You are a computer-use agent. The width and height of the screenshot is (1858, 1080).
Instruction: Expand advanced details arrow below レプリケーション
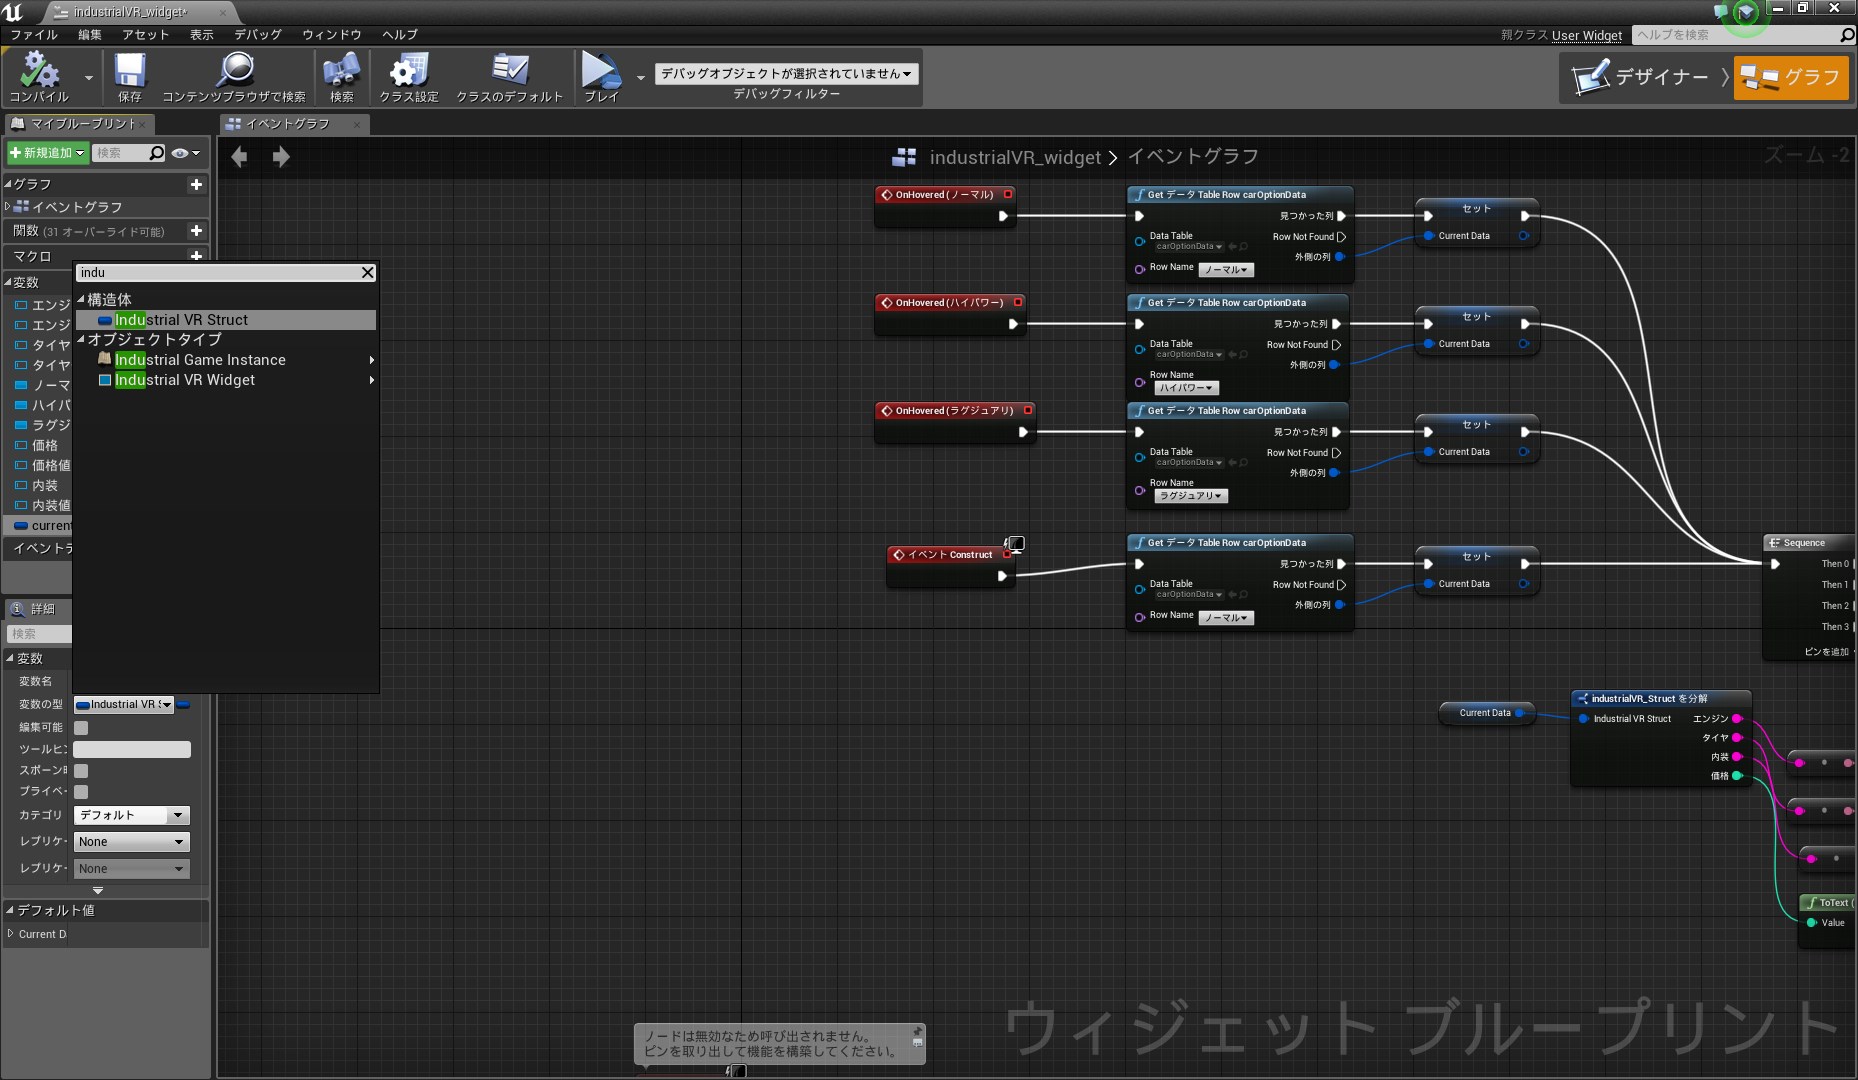tap(98, 890)
